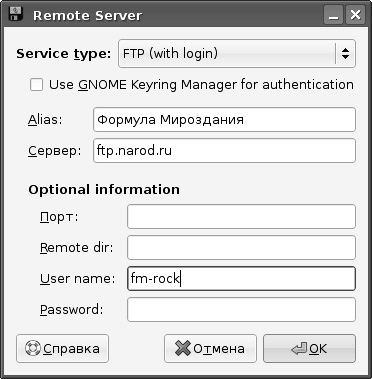Minimize the Remote Server window

coord(334,15)
